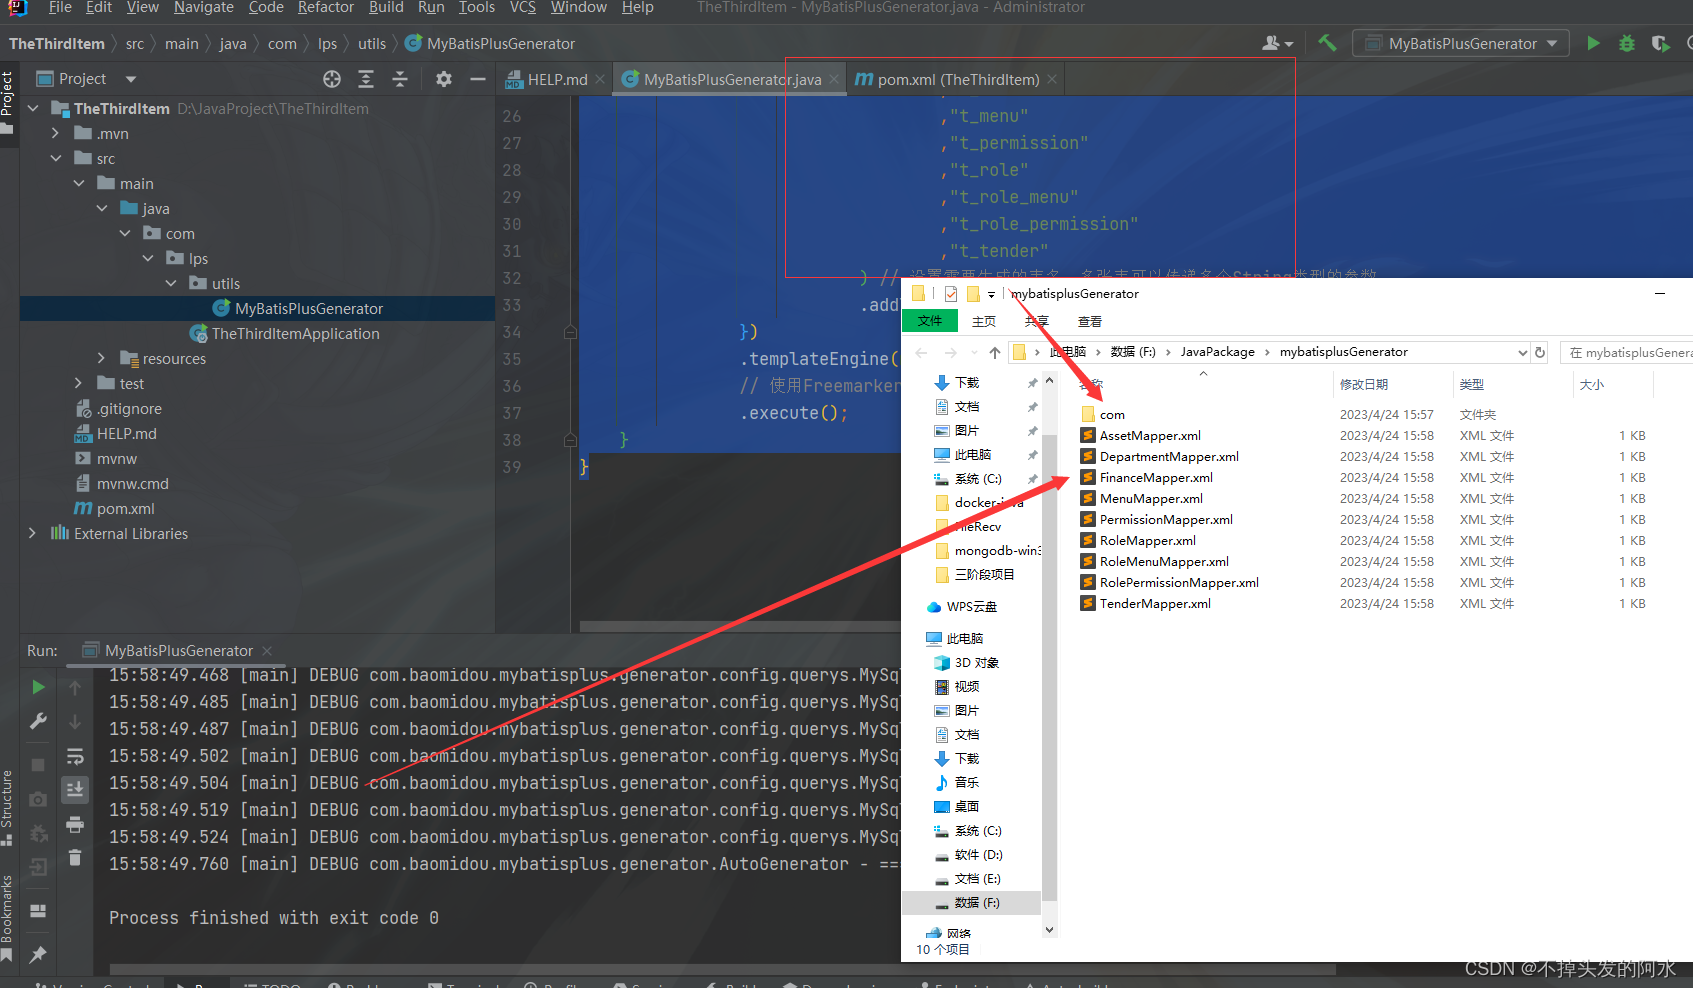Viewport: 1693px width, 988px height.
Task: Click HELP.md in the Project tree
Action: pyautogui.click(x=127, y=433)
